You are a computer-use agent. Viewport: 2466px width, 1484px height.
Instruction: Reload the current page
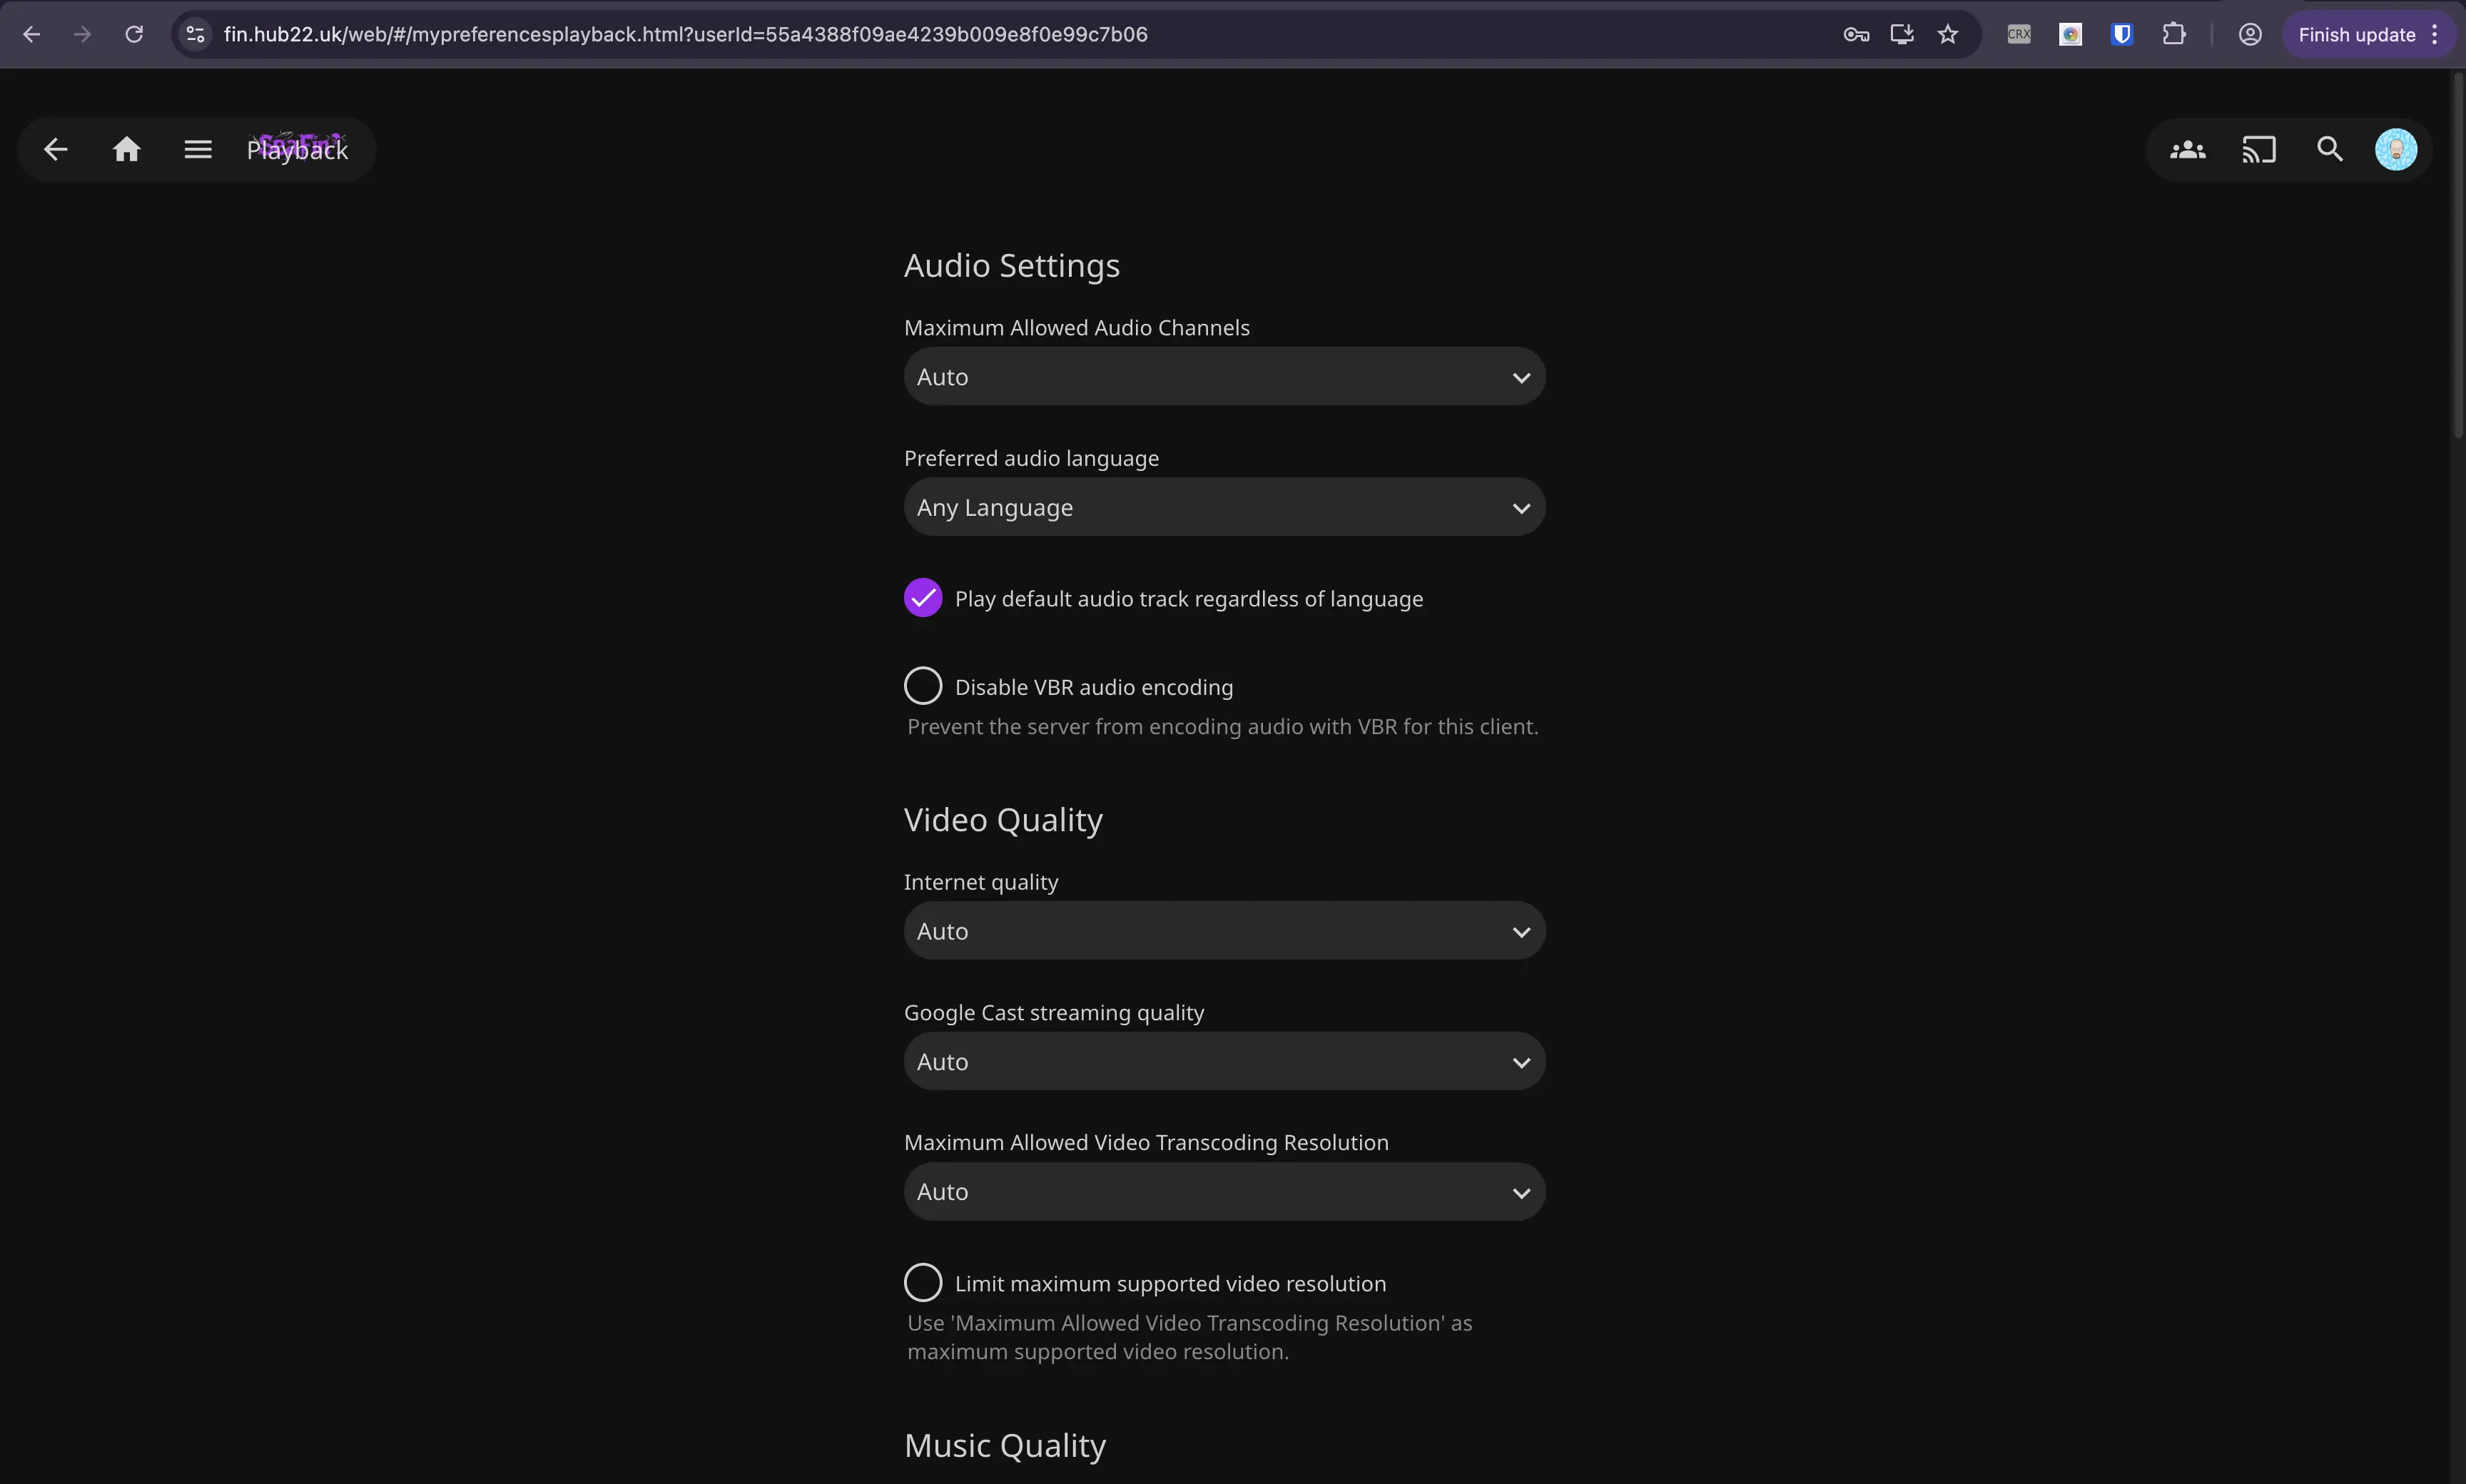tap(134, 33)
